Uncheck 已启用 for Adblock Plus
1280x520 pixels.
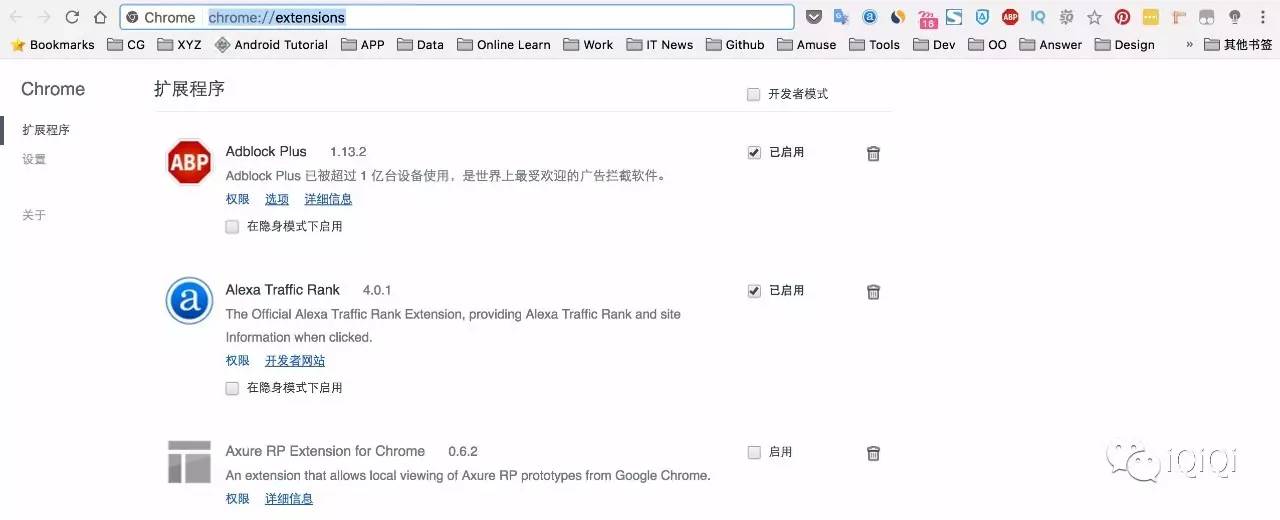pyautogui.click(x=754, y=152)
